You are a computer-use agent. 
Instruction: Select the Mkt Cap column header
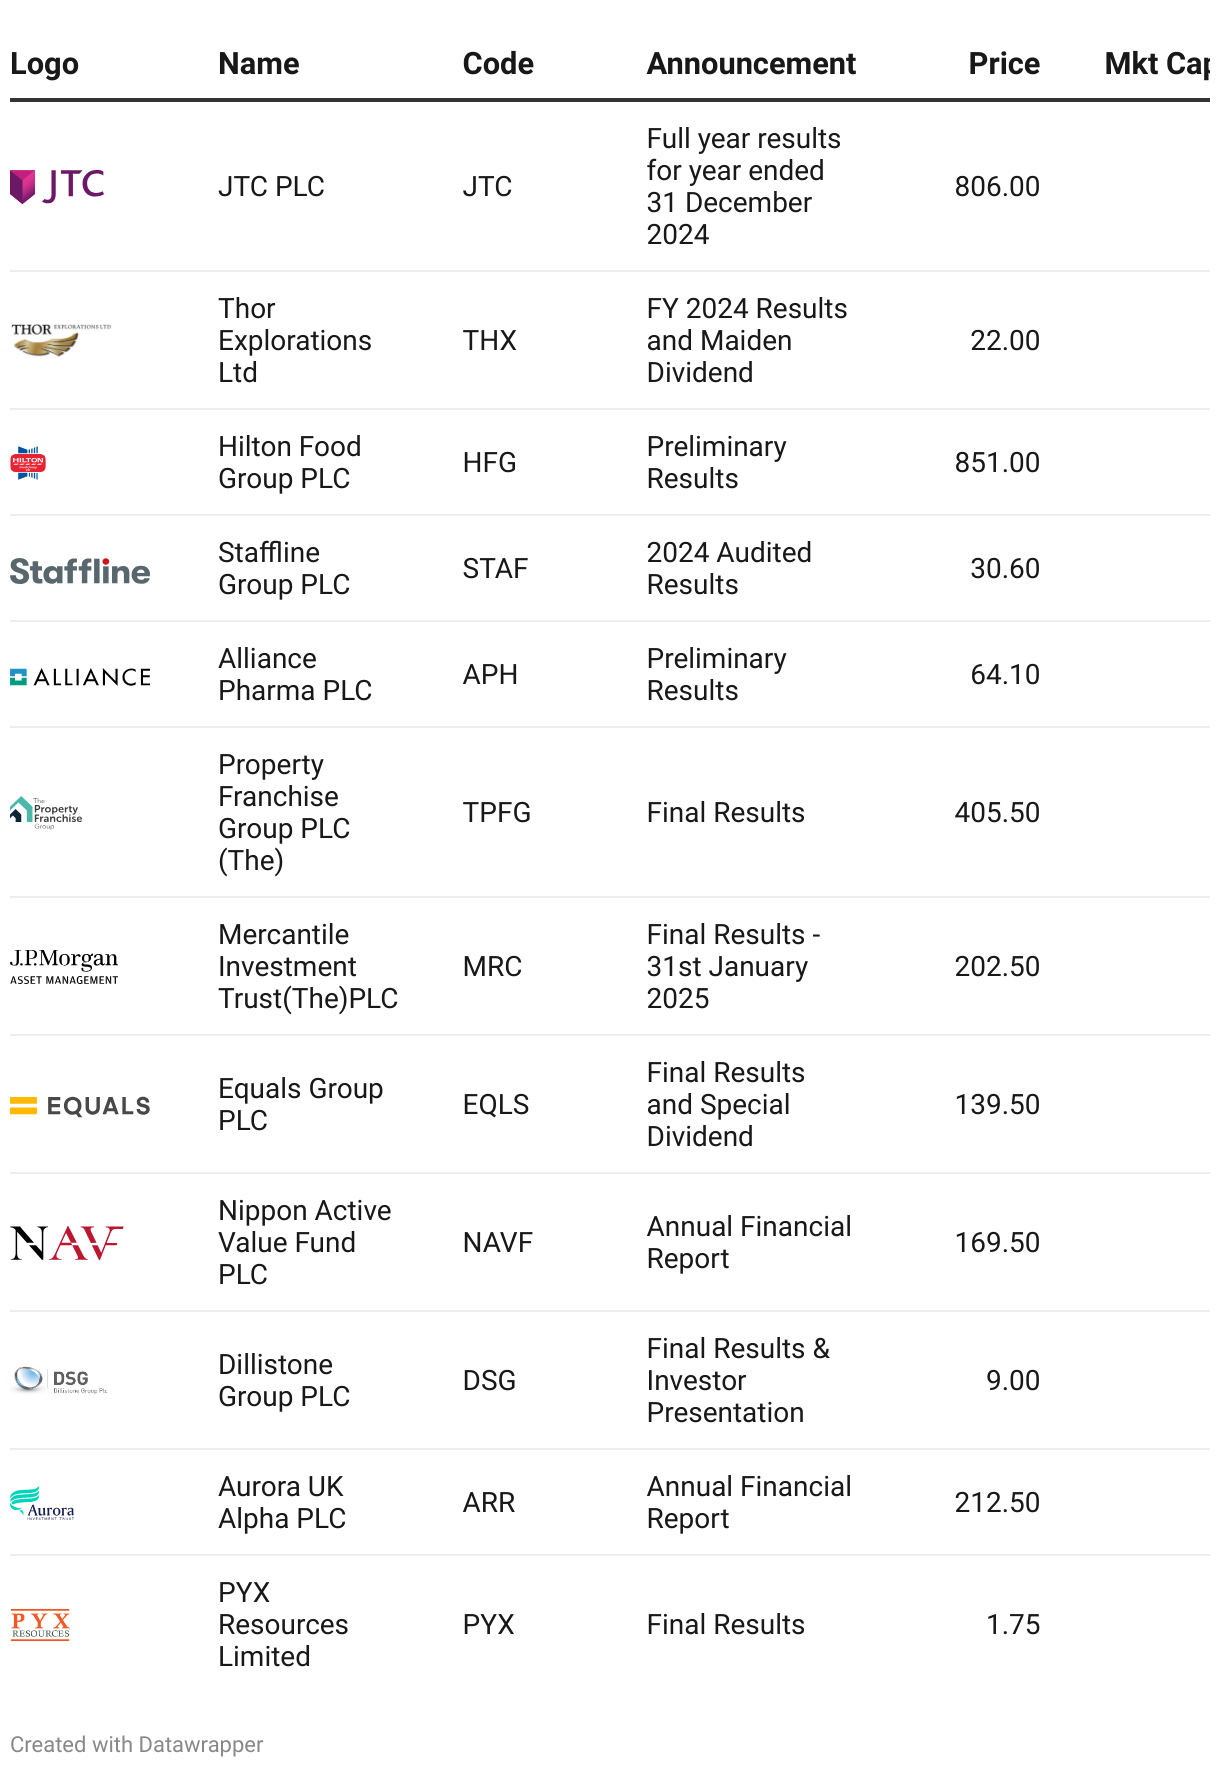[1156, 64]
